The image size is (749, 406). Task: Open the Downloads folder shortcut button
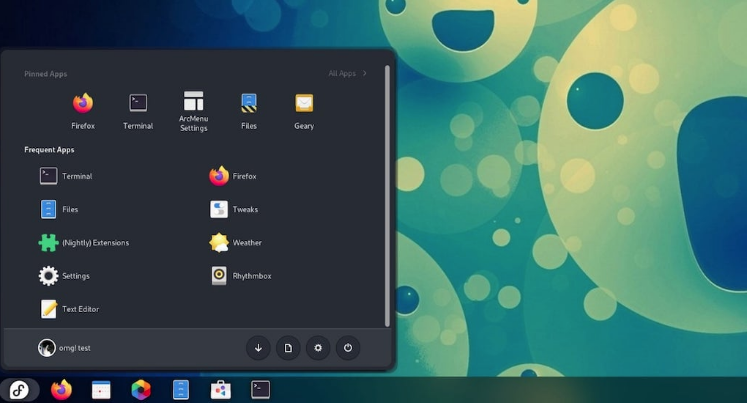point(258,348)
